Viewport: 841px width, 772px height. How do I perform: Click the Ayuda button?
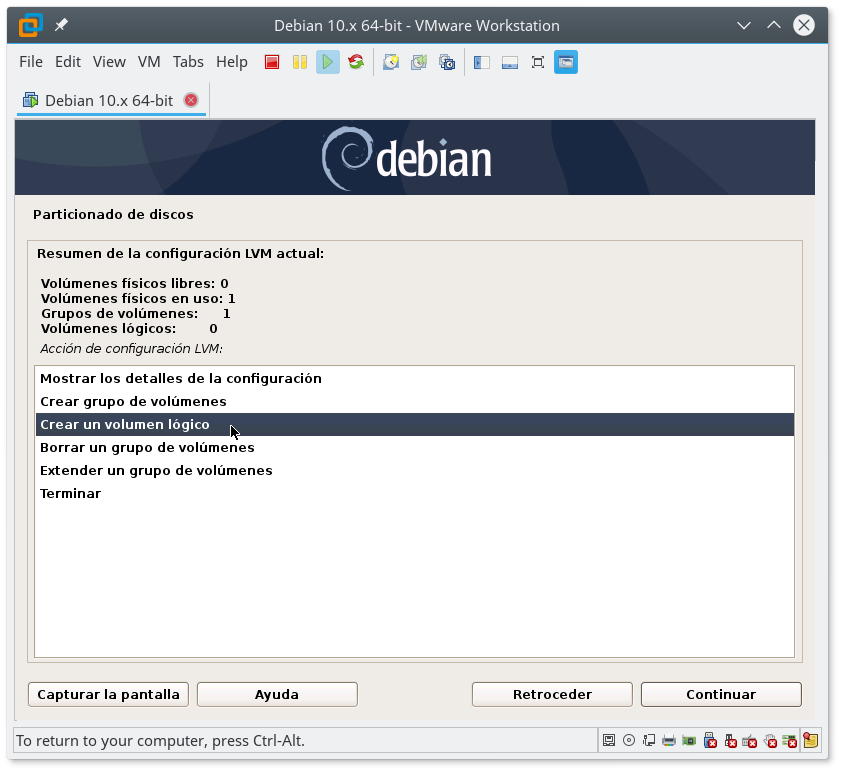point(277,695)
